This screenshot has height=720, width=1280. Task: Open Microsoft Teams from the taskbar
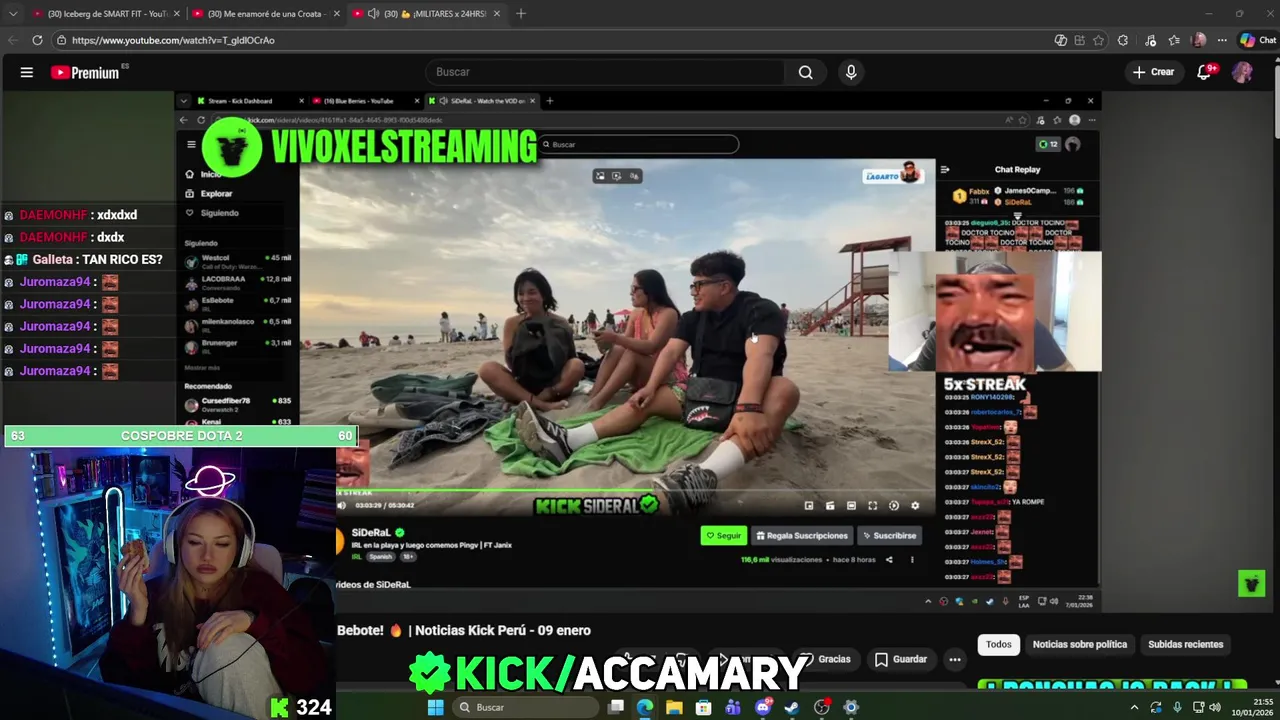tap(733, 707)
